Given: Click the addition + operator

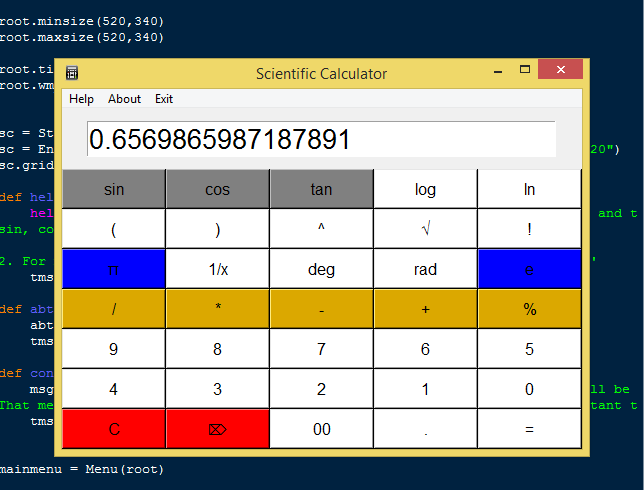Looking at the screenshot, I should coord(426,309).
